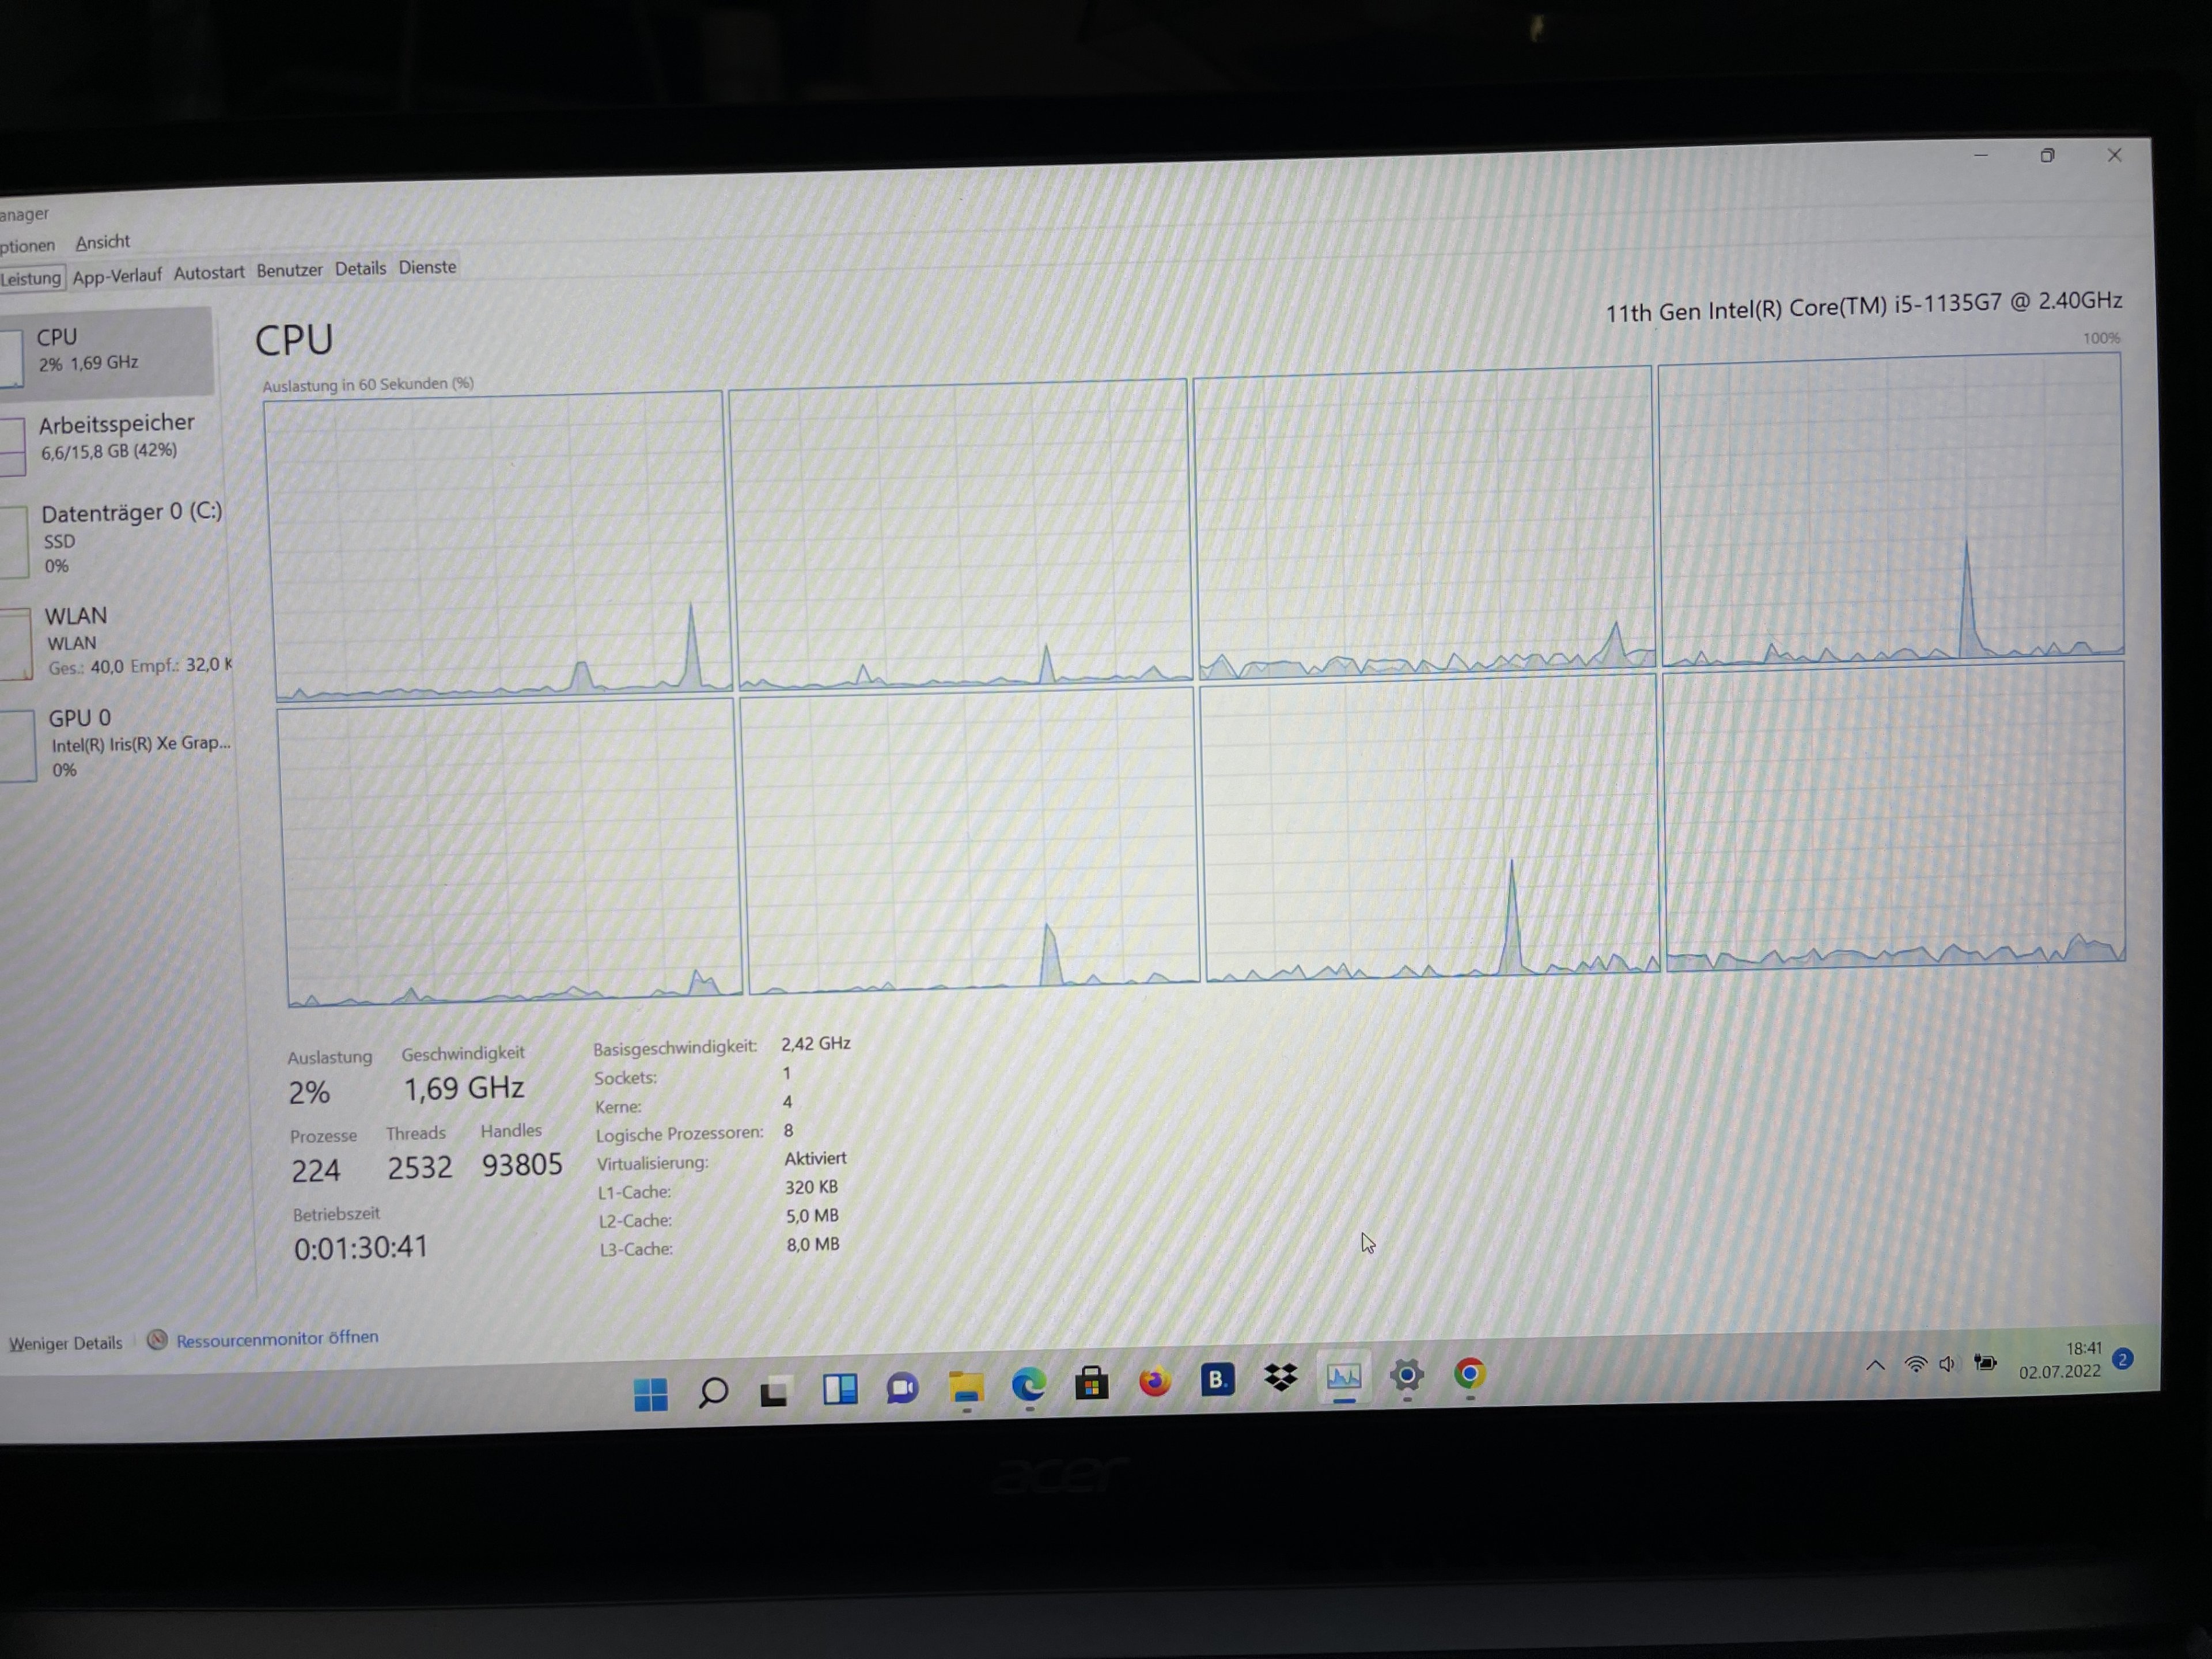2212x1659 pixels.
Task: Launch File Explorer from taskbar
Action: pyautogui.click(x=966, y=1386)
